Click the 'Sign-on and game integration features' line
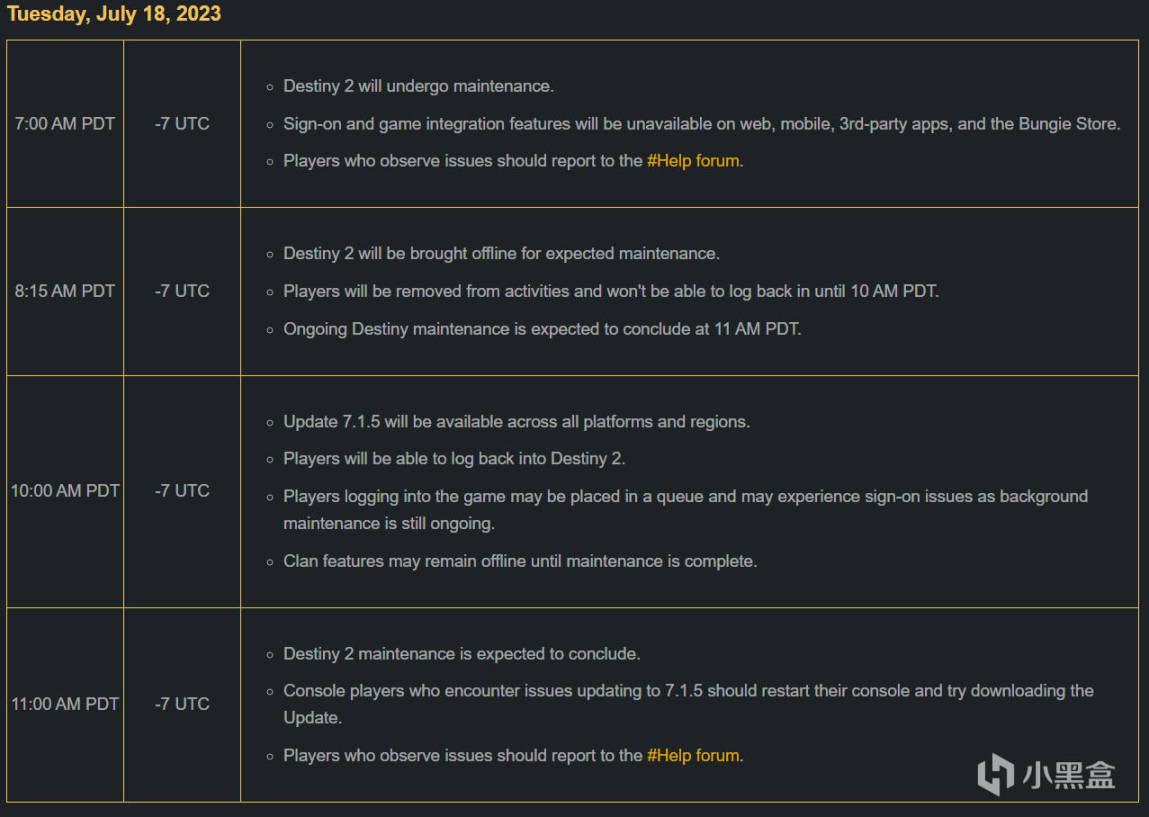Image resolution: width=1149 pixels, height=817 pixels. point(702,124)
